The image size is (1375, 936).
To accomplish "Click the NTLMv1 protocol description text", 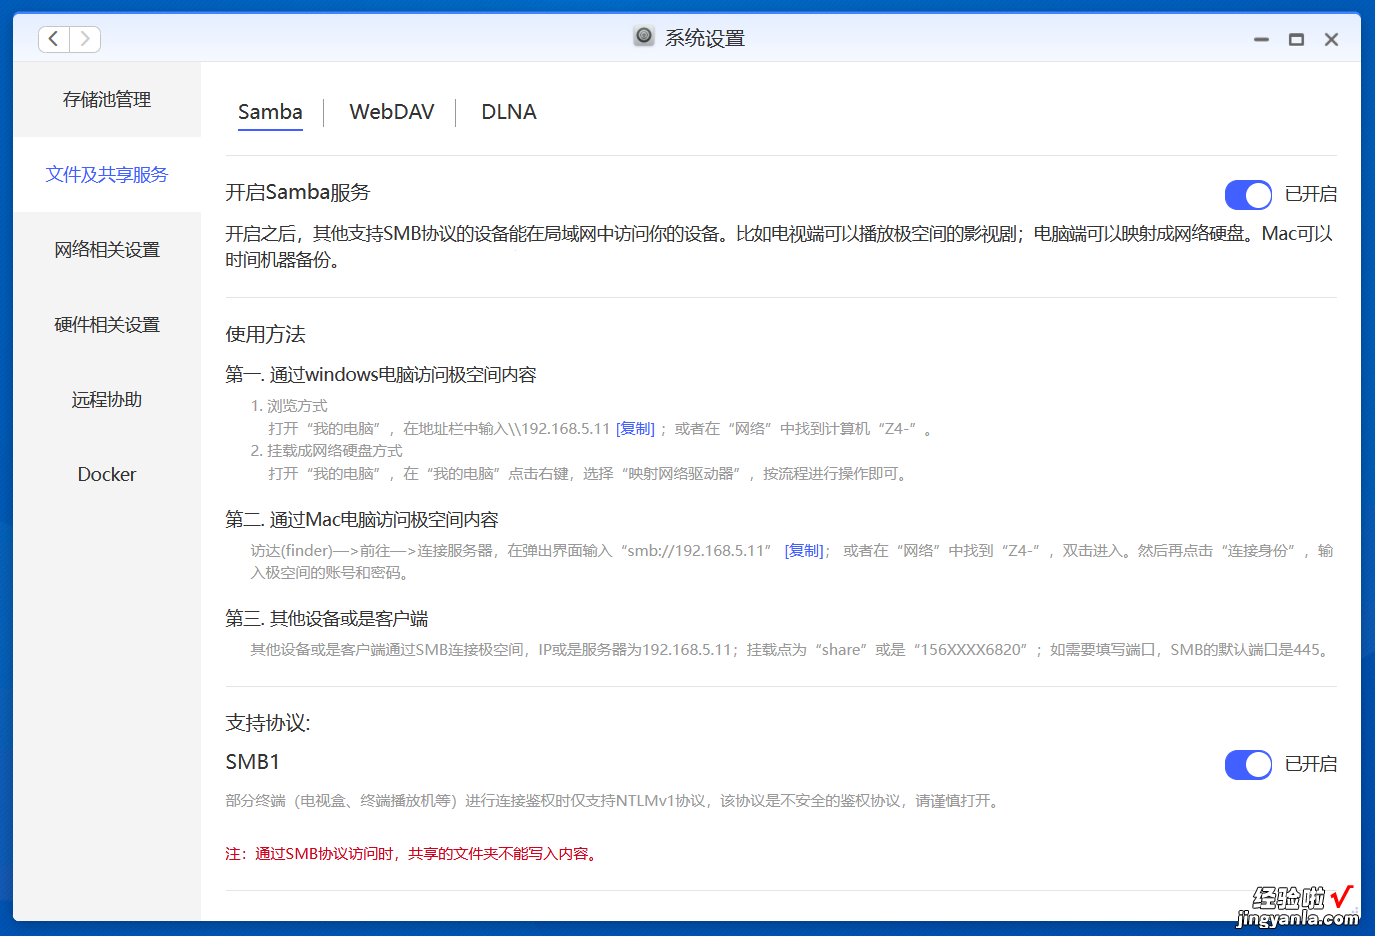I will [614, 800].
